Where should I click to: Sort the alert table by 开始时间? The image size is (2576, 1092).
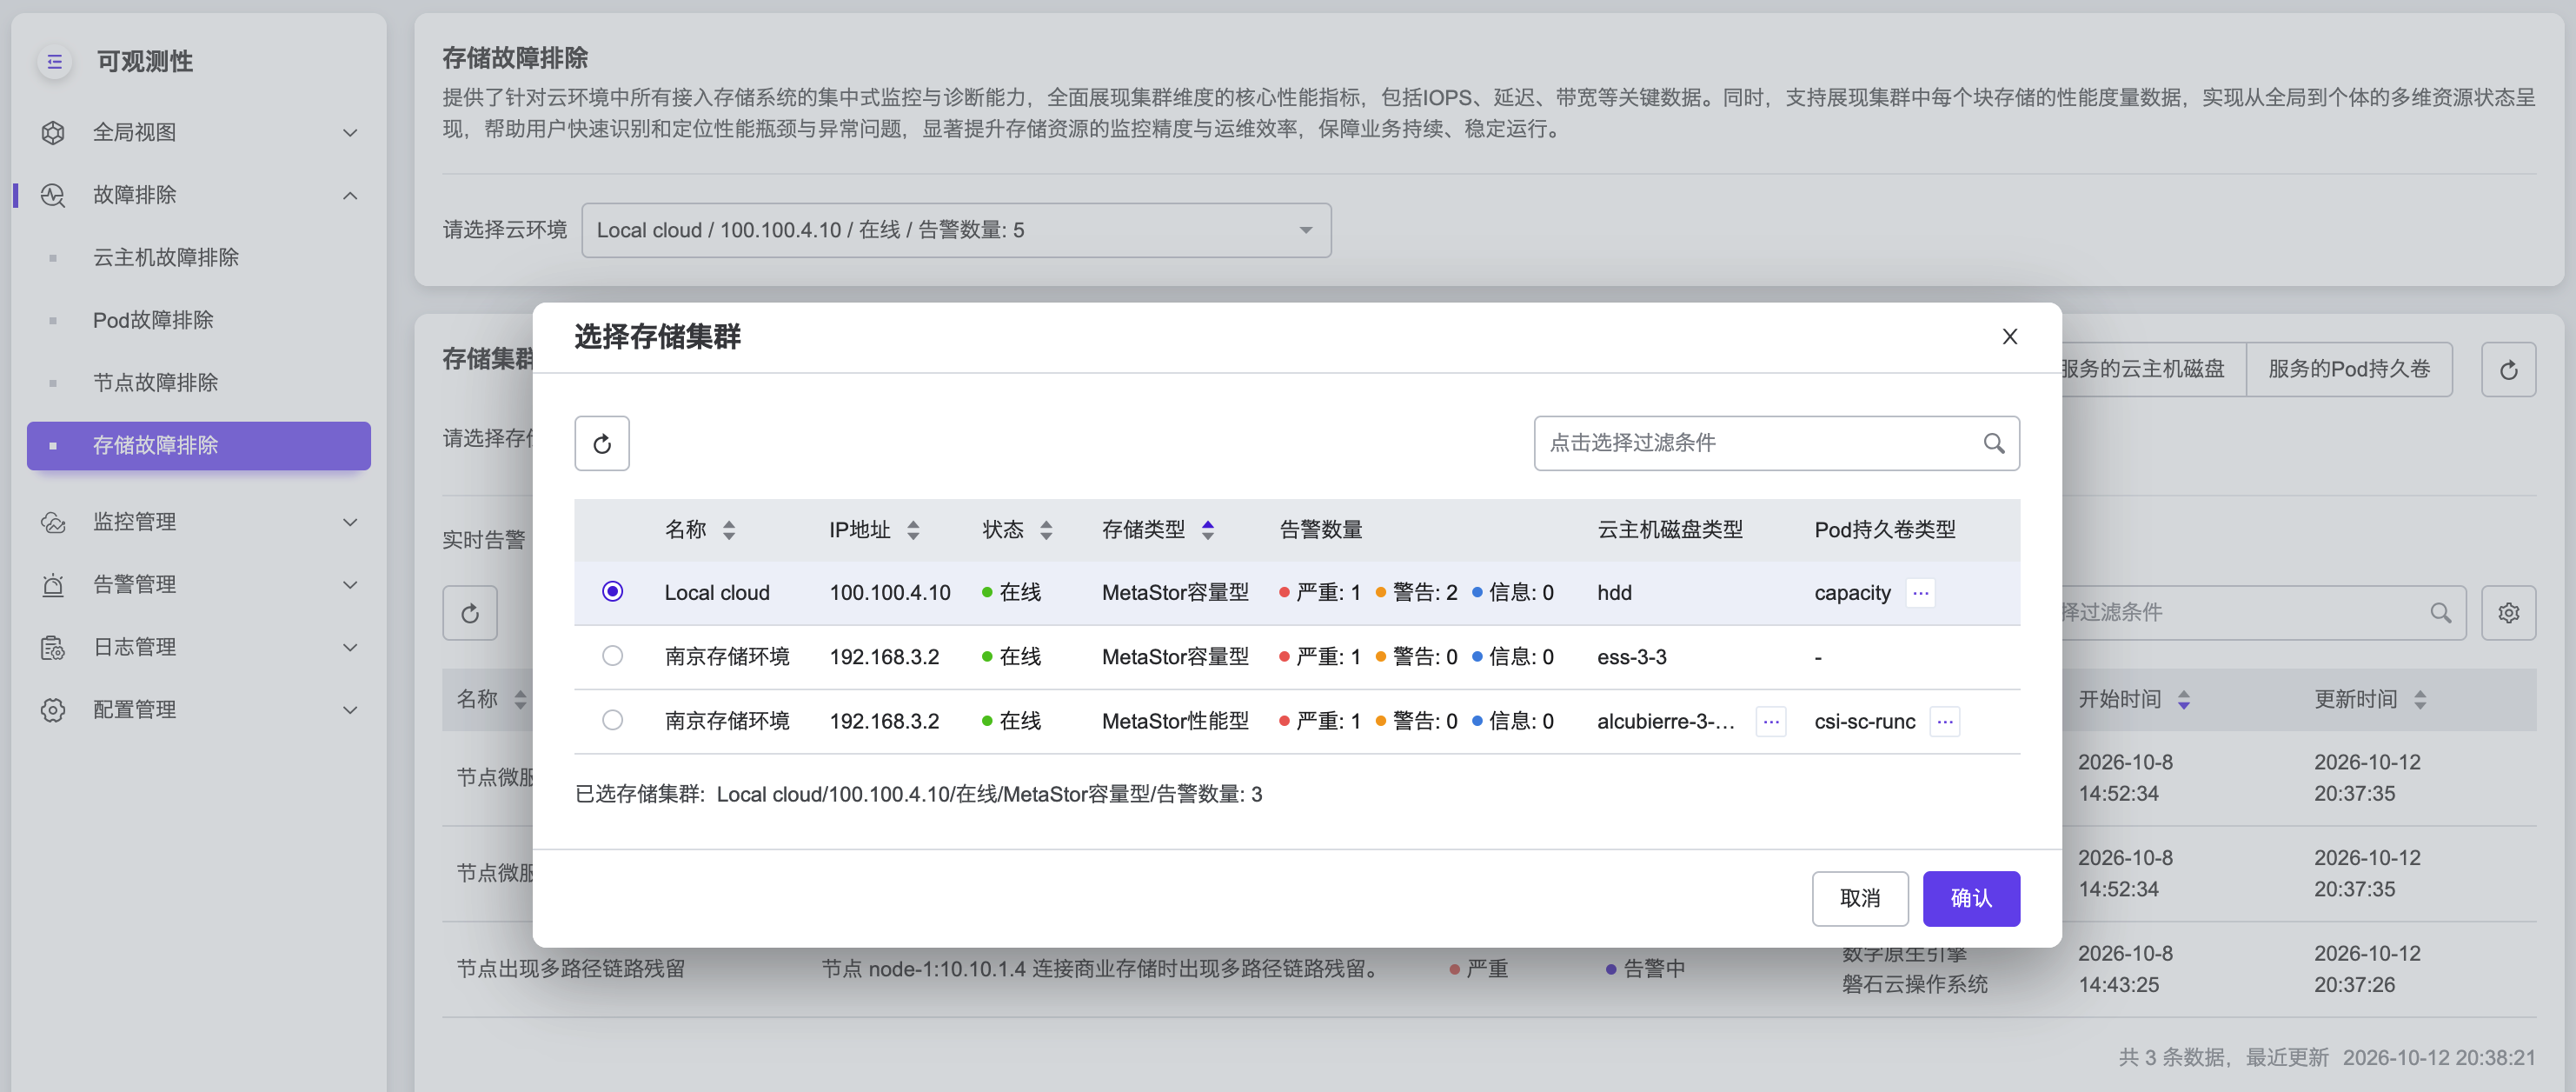pyautogui.click(x=2184, y=700)
